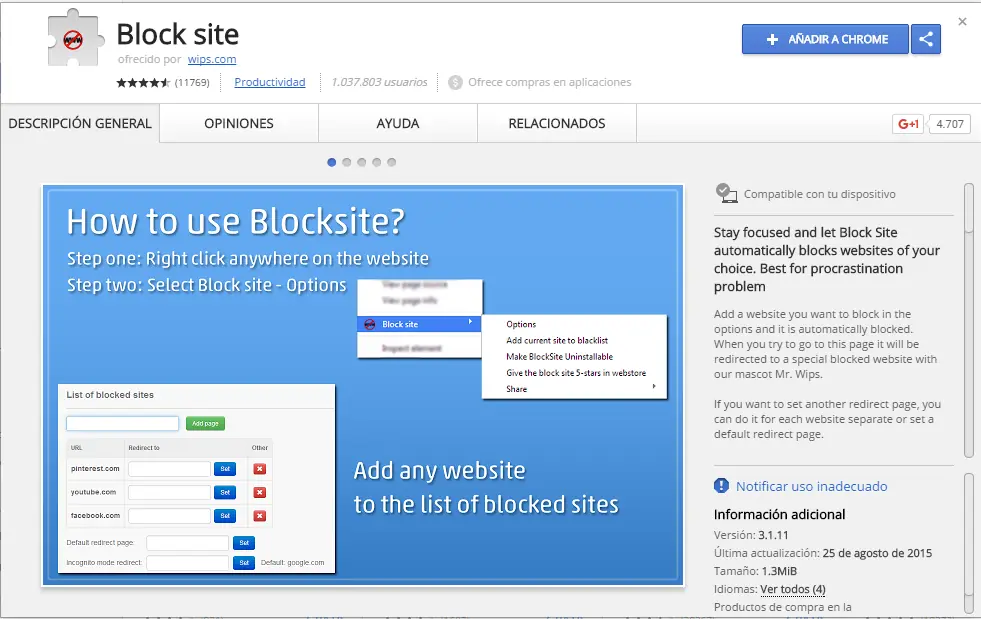Screen dimensions: 981x619
Task: Select the first screenshot carousel dot
Action: [332, 162]
